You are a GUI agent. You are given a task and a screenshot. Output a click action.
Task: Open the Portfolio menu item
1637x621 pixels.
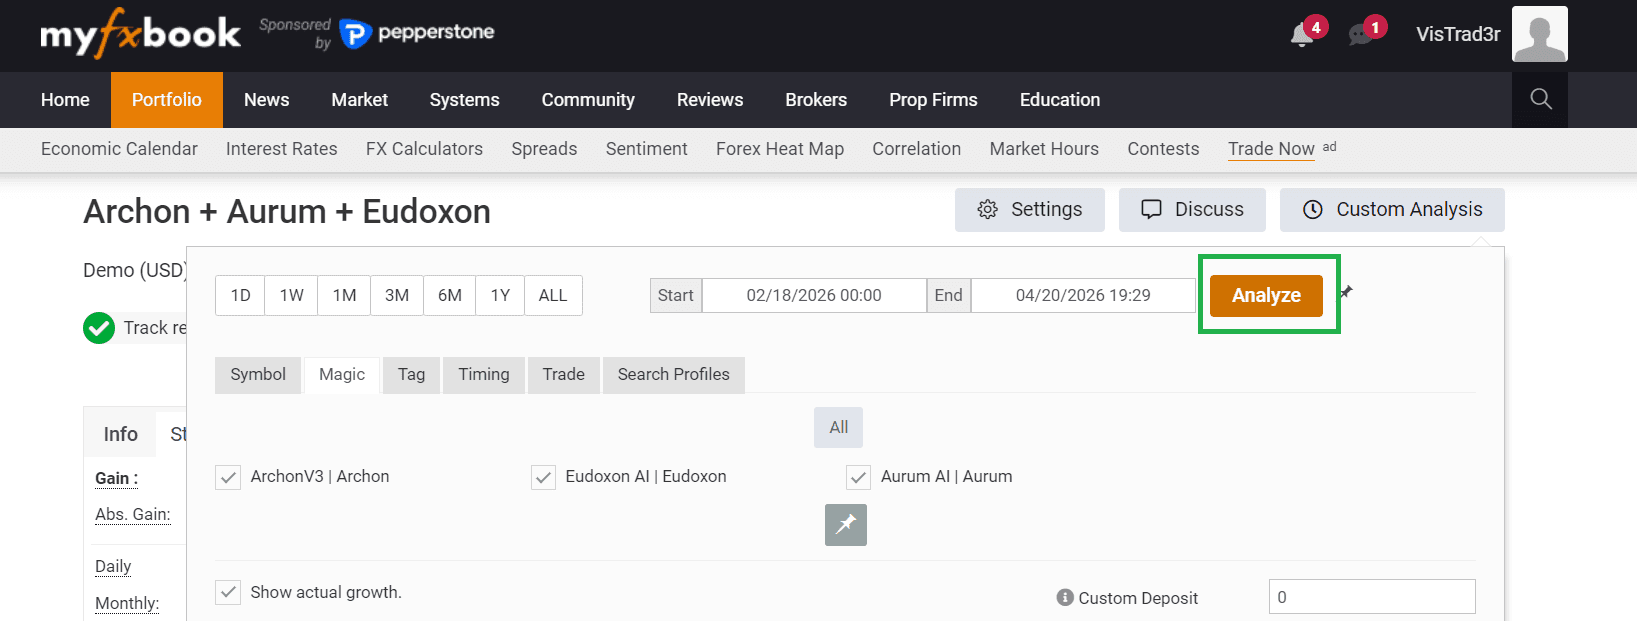[167, 100]
